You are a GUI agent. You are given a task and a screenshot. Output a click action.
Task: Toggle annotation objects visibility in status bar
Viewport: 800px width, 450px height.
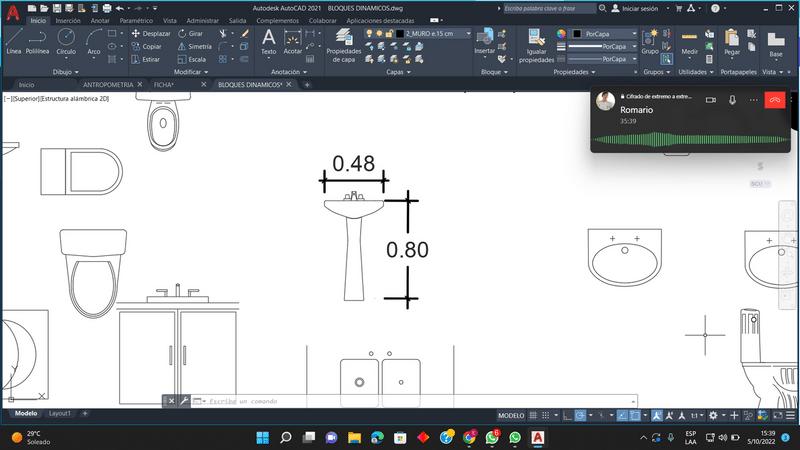tap(657, 415)
